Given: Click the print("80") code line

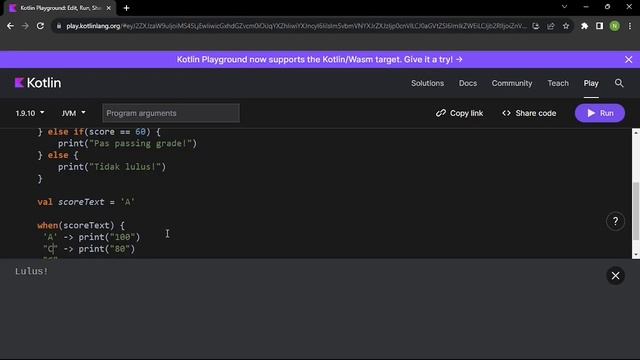Looking at the screenshot, I should [x=89, y=249].
